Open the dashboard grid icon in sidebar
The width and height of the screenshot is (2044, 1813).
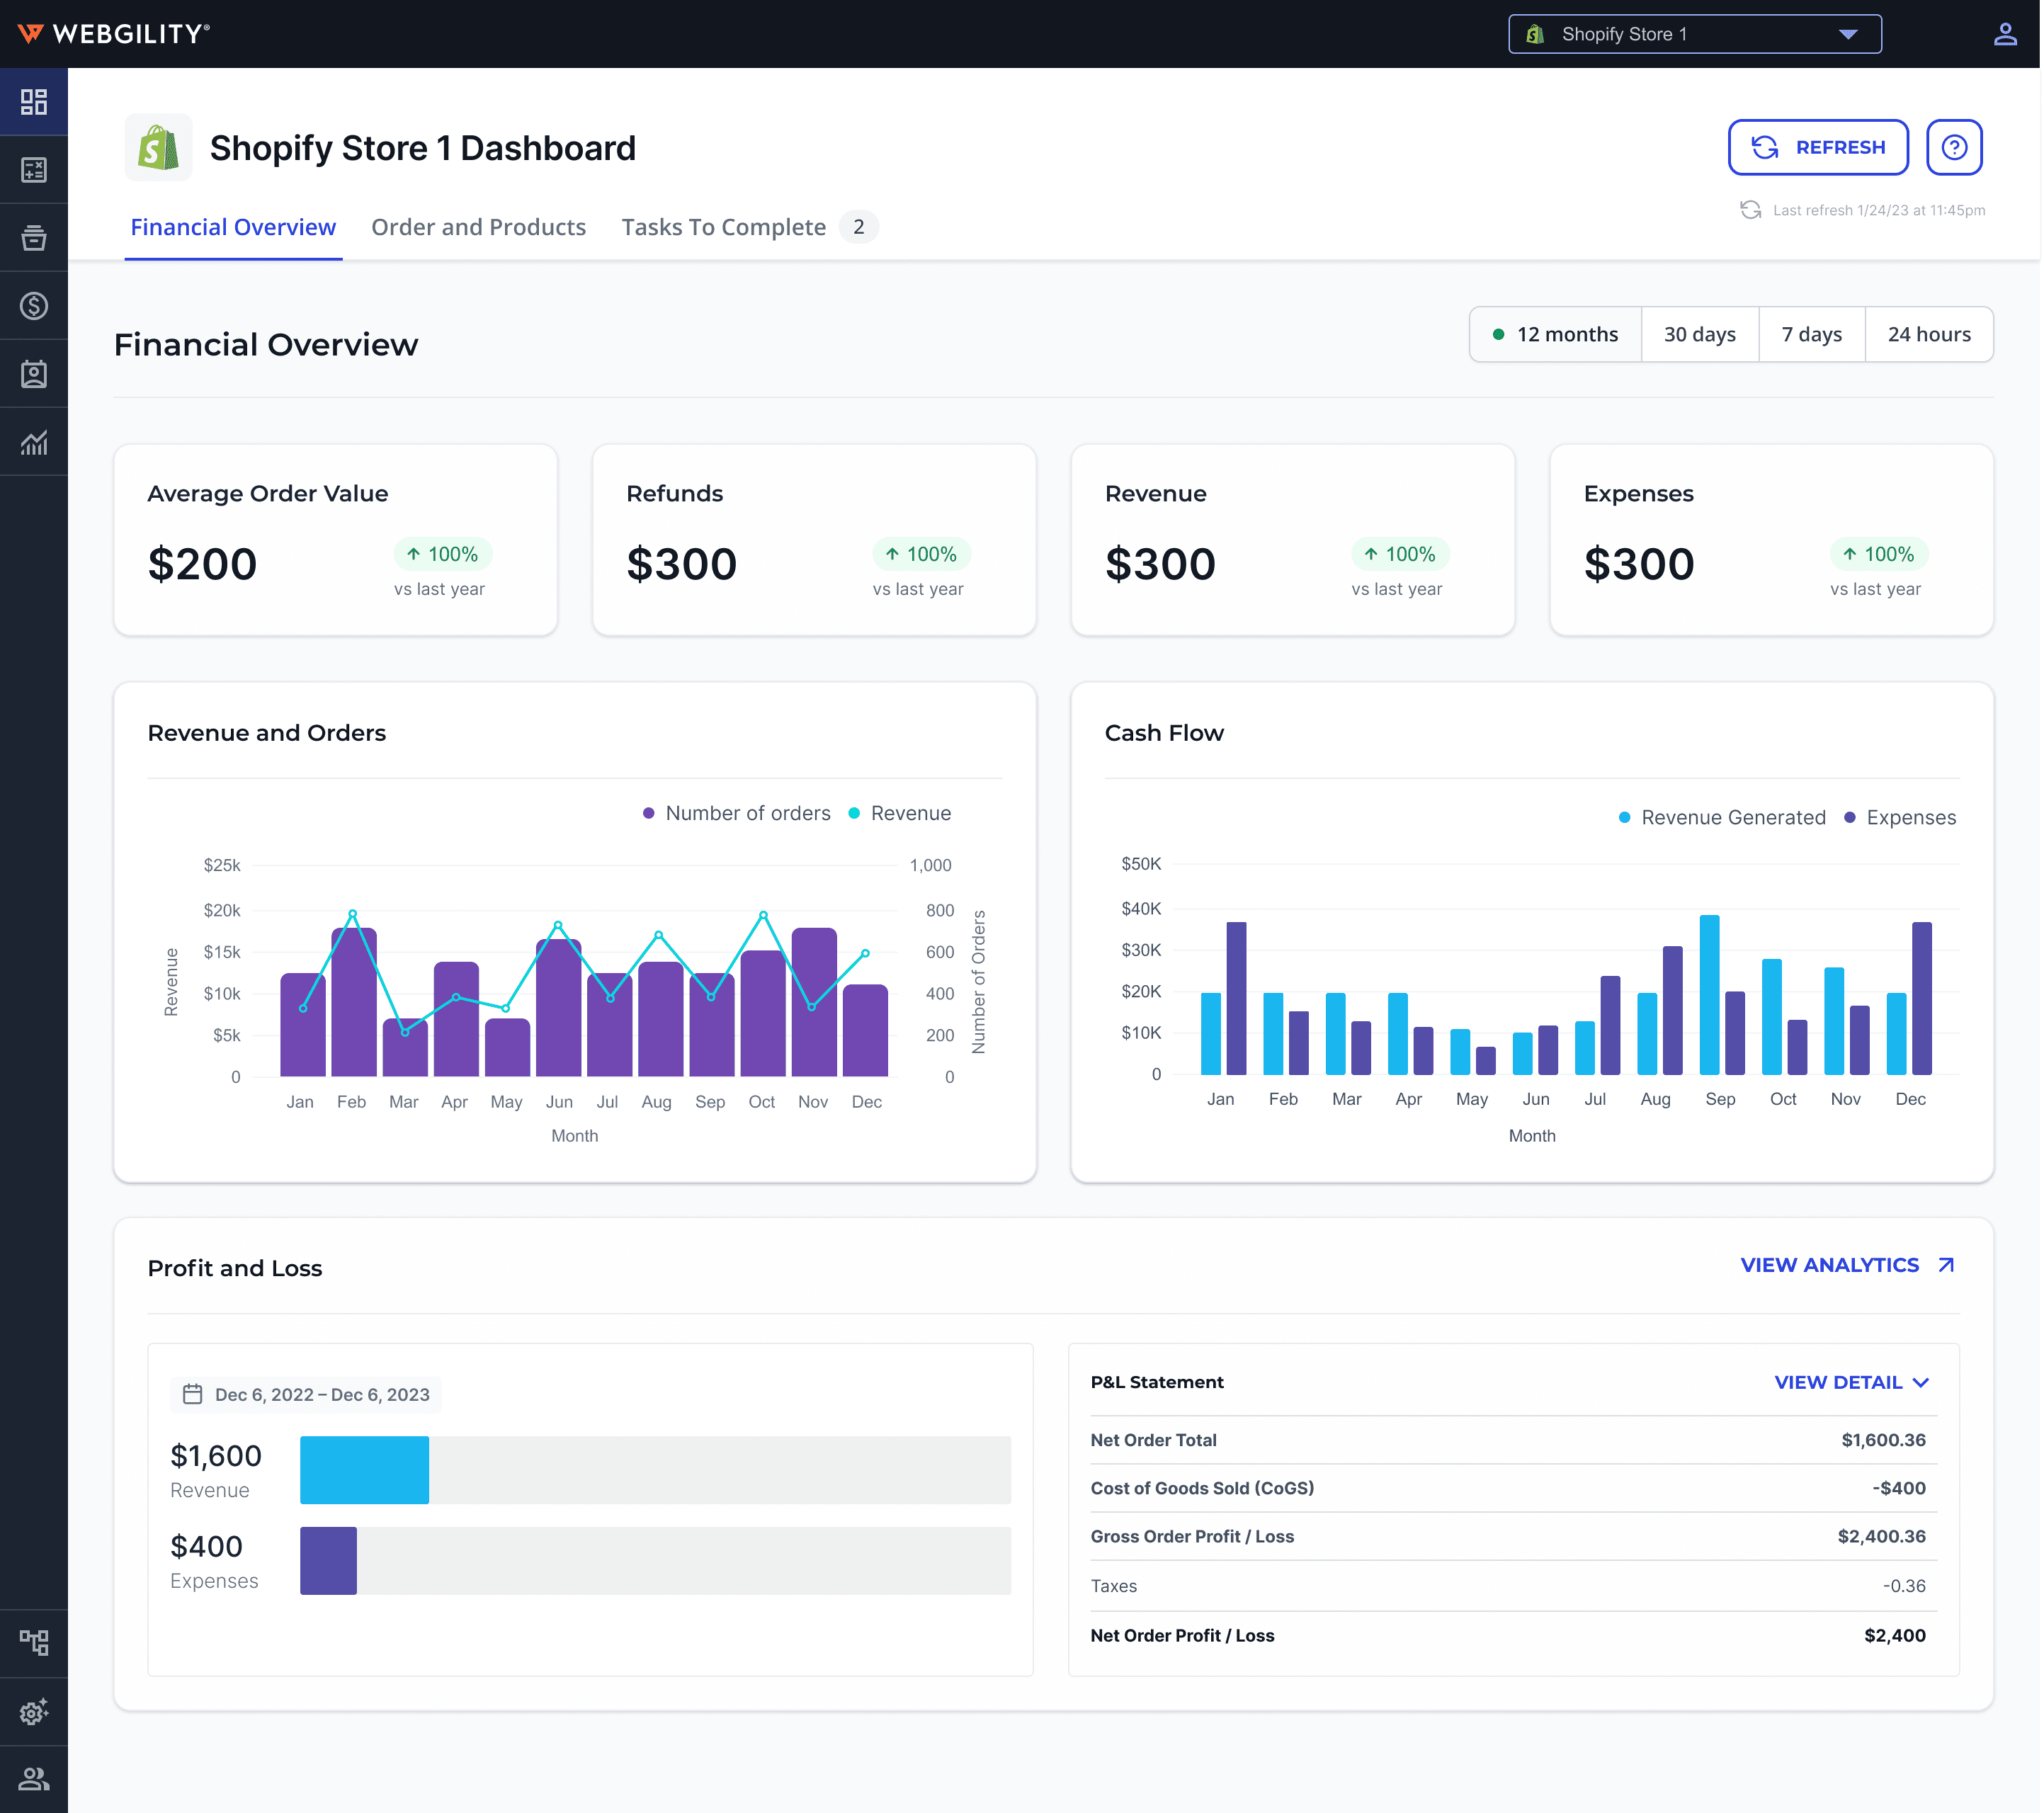34,102
